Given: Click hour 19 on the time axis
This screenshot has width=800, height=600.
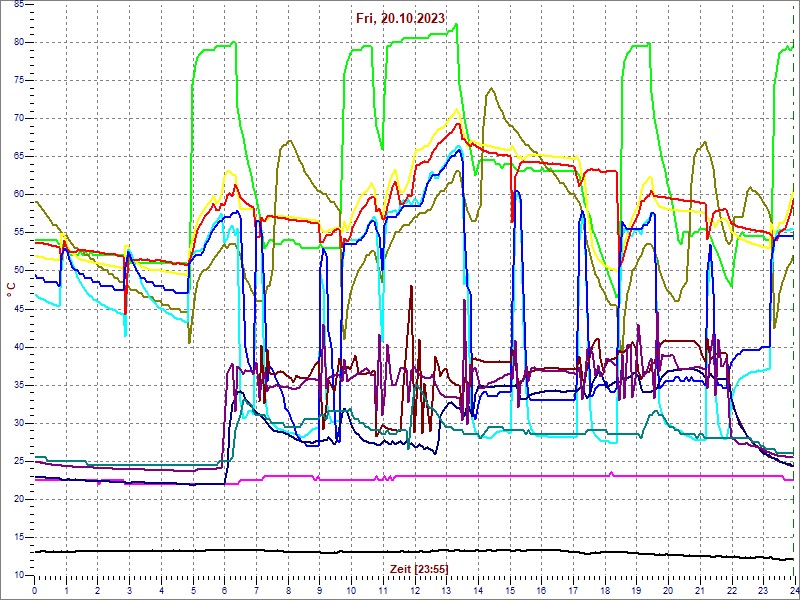Looking at the screenshot, I should (636, 590).
